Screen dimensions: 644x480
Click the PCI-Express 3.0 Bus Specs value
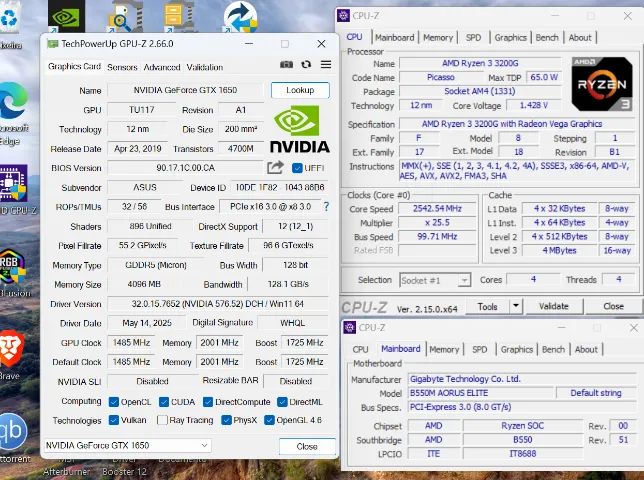tap(522, 407)
